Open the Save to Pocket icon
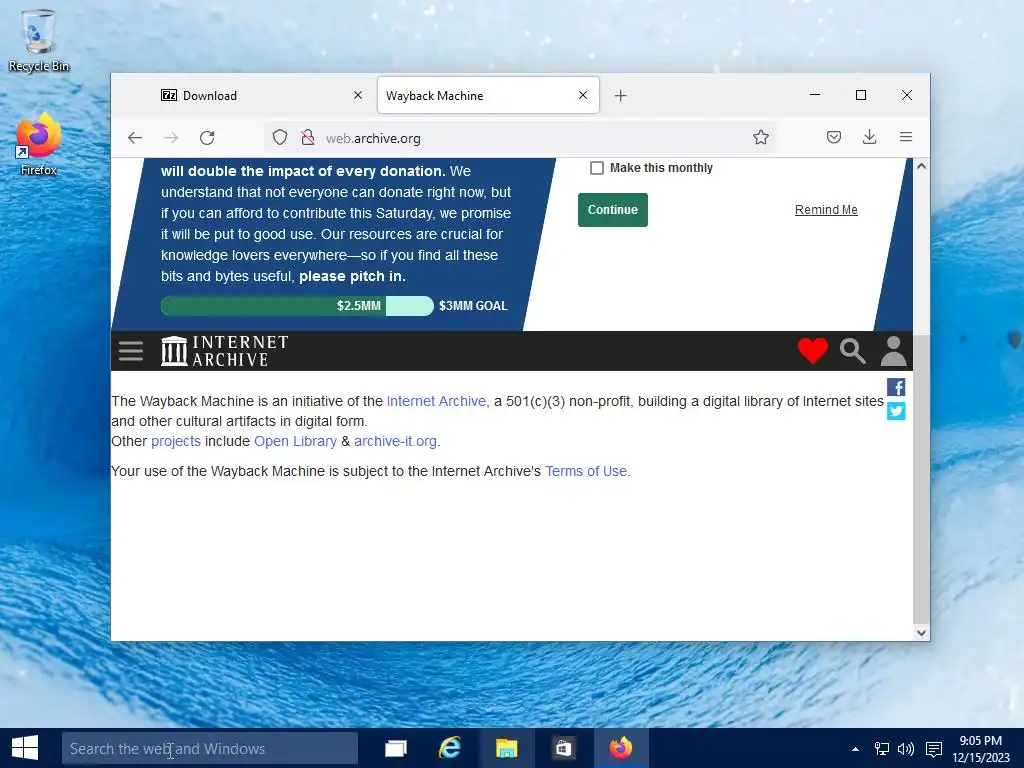The image size is (1024, 768). pyautogui.click(x=834, y=137)
